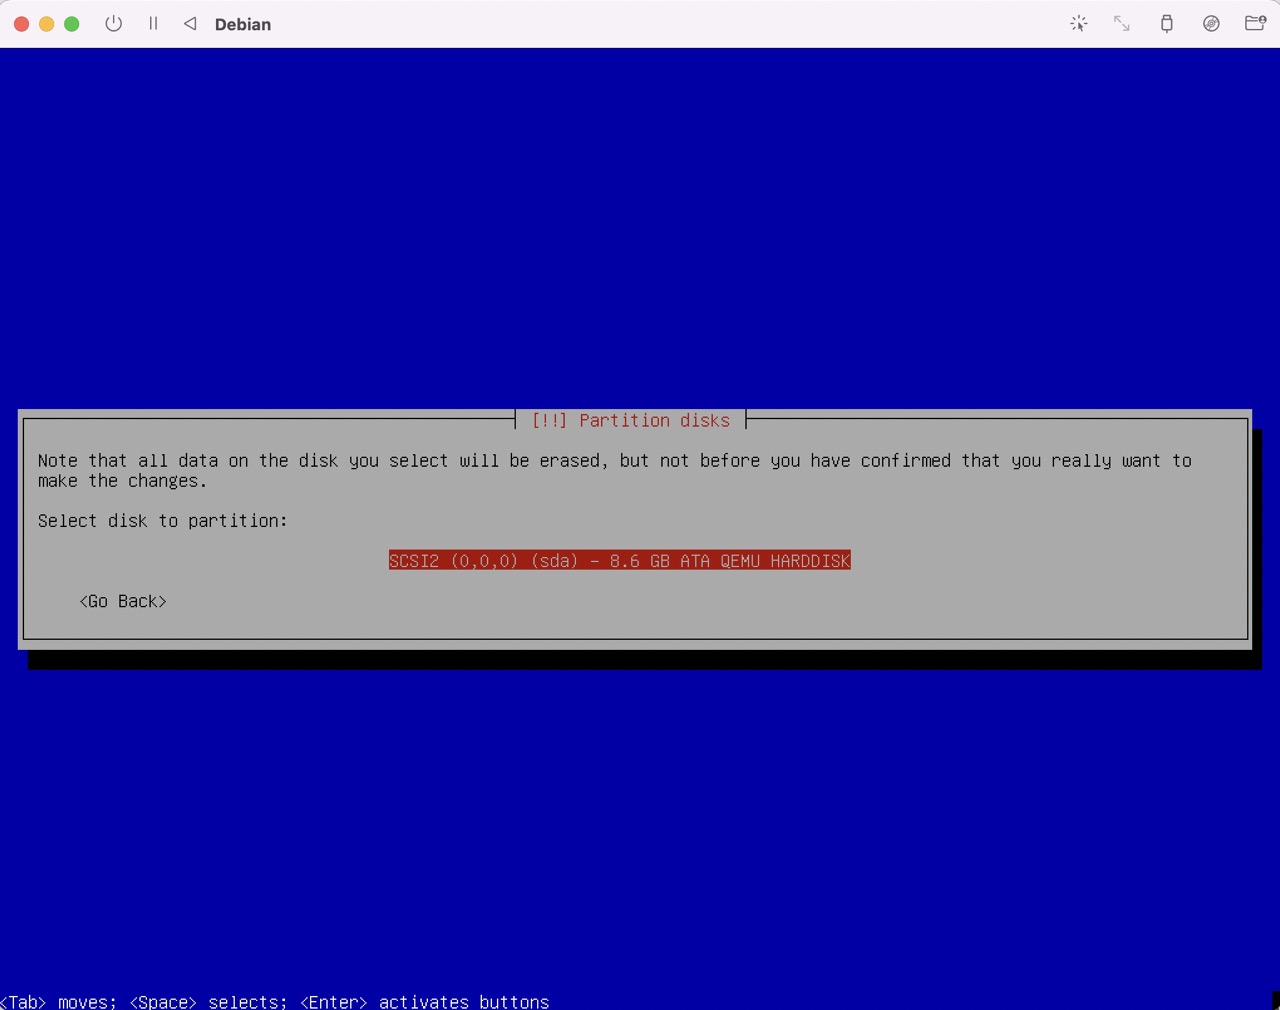Image resolution: width=1280 pixels, height=1010 pixels.
Task: Open the shared folder icon
Action: (1255, 24)
